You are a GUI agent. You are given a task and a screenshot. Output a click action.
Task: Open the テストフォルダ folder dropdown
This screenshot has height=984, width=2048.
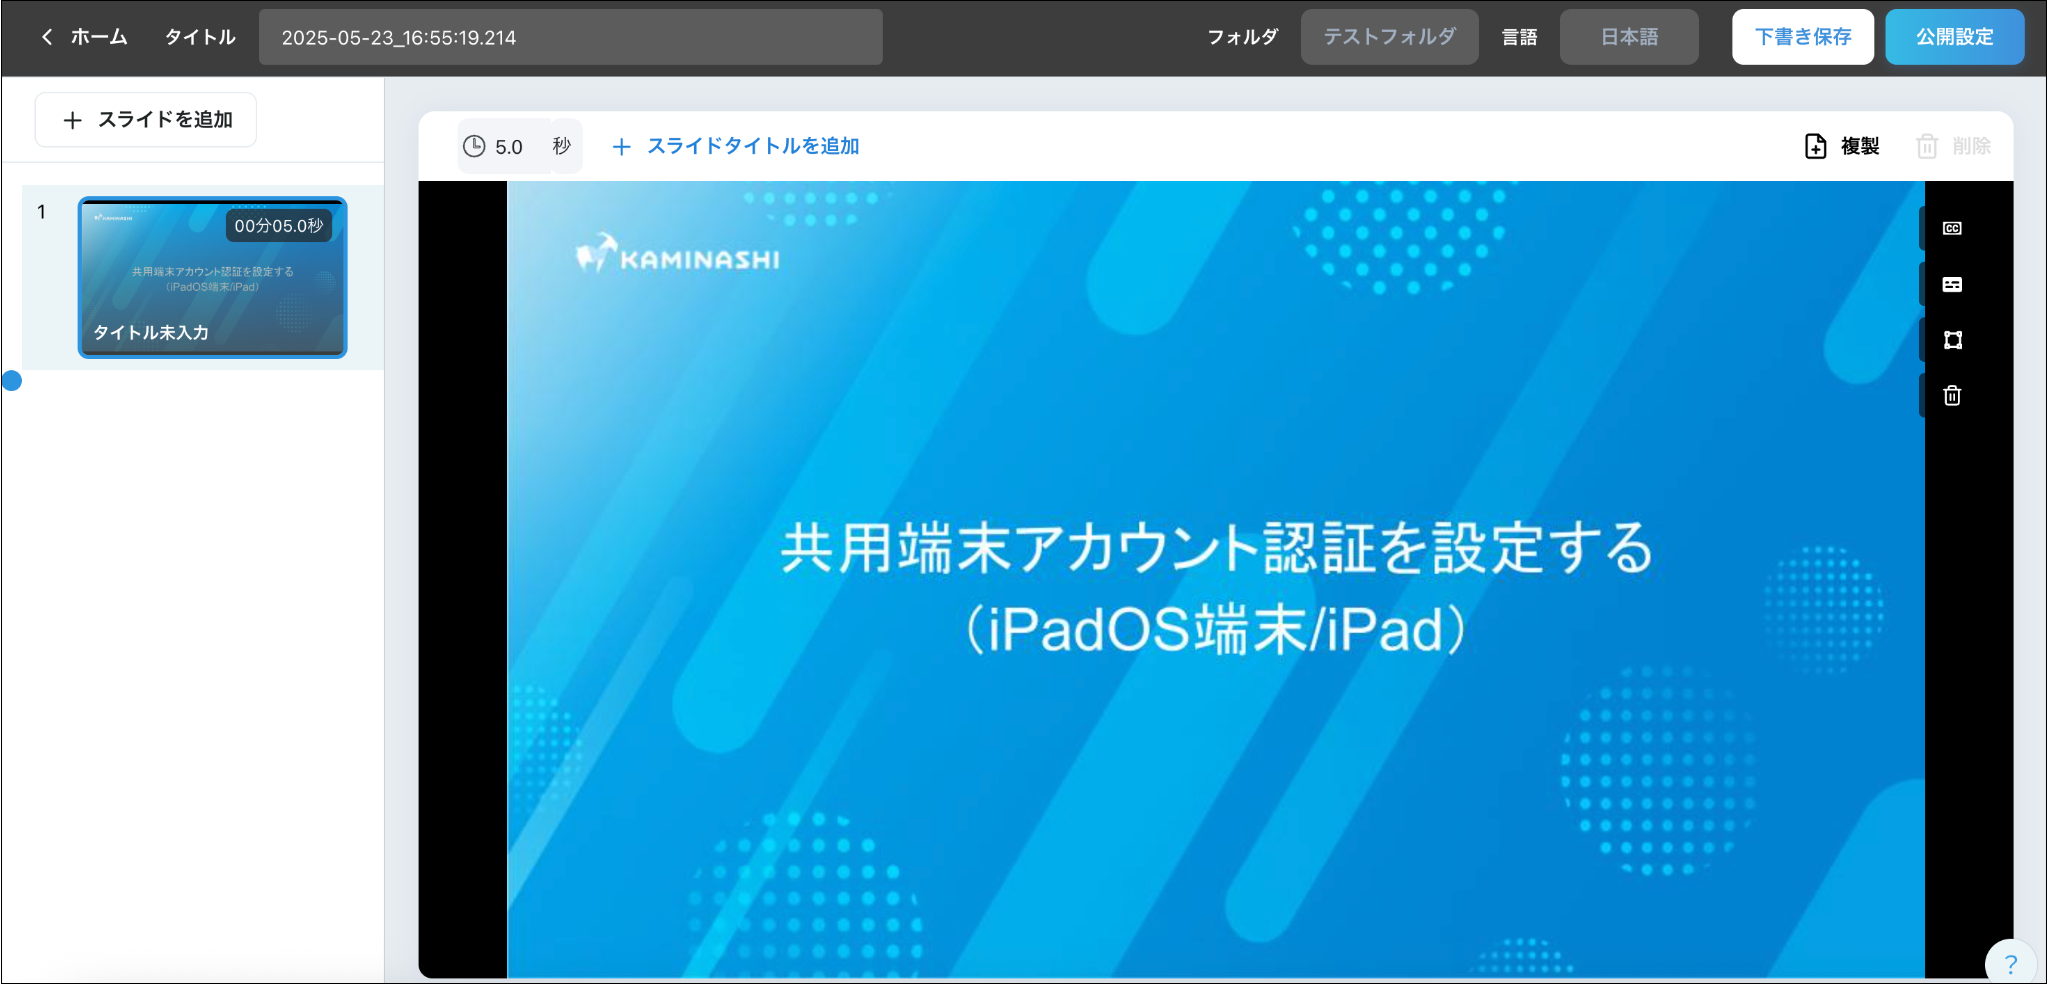click(1389, 37)
